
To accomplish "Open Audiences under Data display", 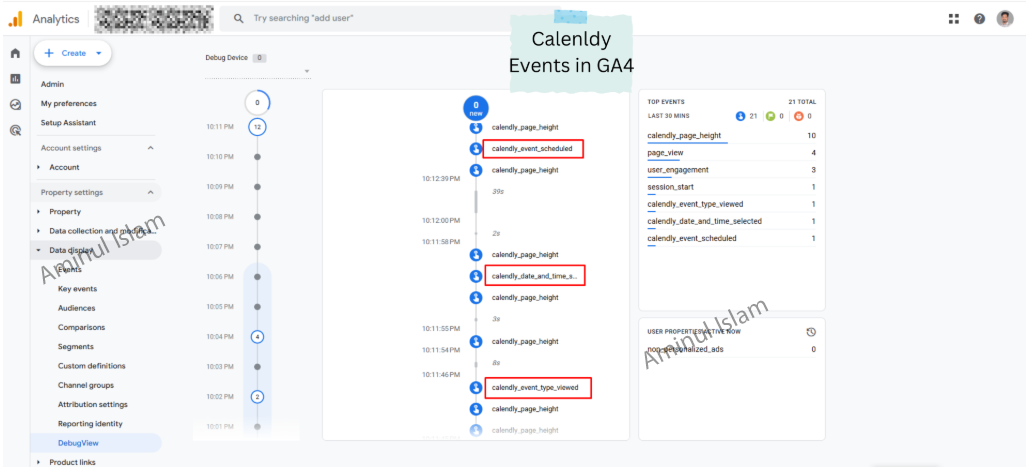I will [76, 308].
